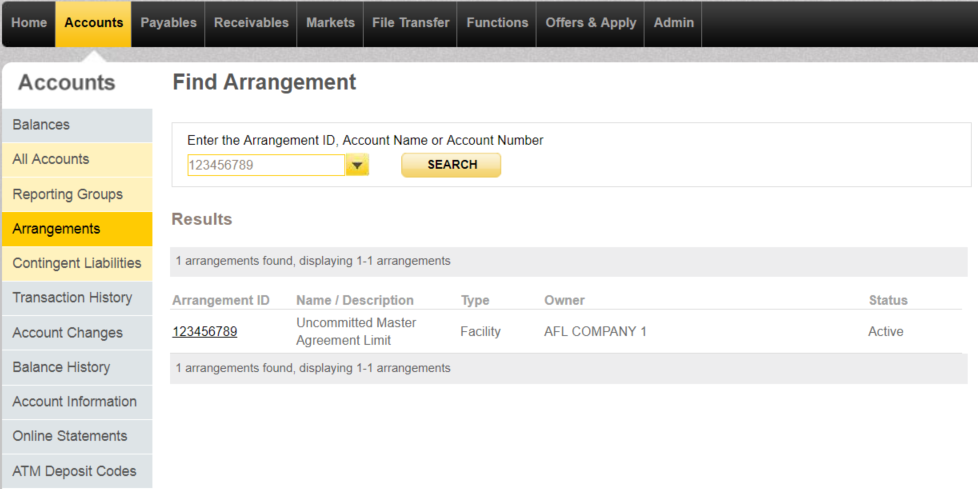Viewport: 978px width, 489px height.
Task: Select Balances in the sidebar
Action: (77, 125)
